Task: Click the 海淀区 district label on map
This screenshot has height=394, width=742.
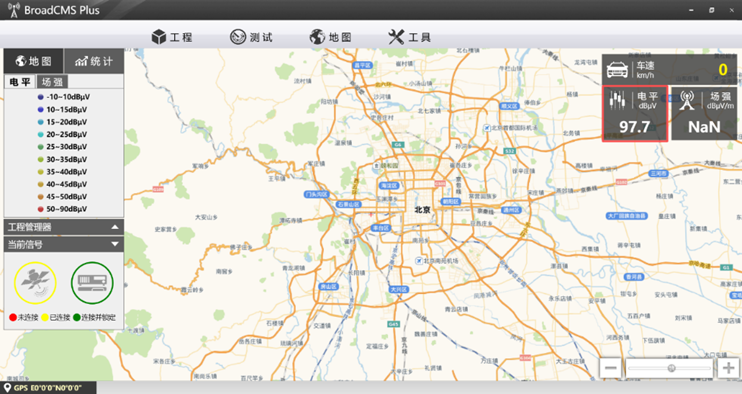Action: pos(389,185)
